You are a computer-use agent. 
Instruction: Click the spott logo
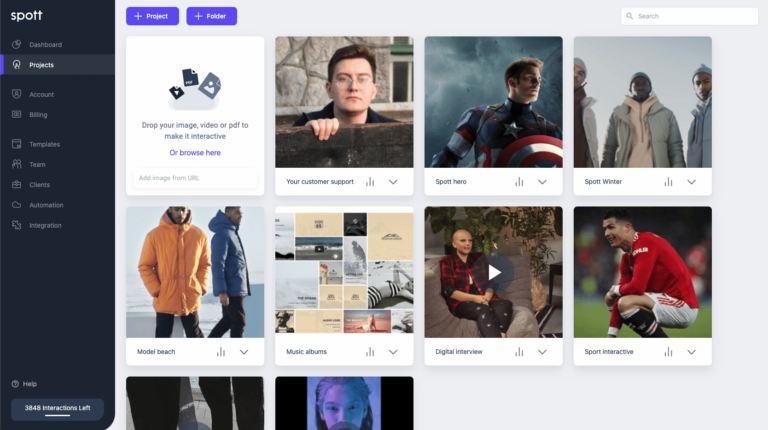point(26,16)
